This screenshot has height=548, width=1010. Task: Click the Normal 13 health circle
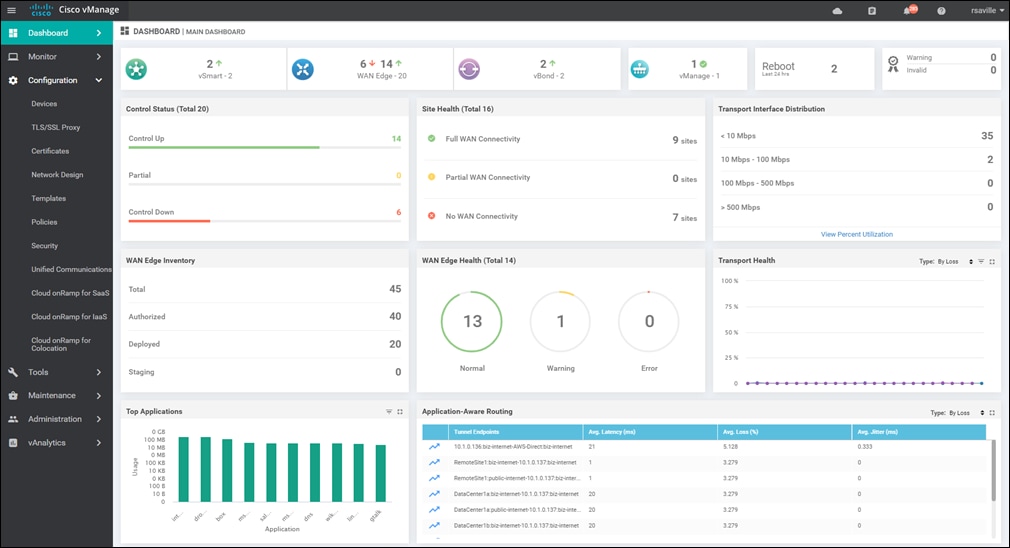click(x=472, y=321)
